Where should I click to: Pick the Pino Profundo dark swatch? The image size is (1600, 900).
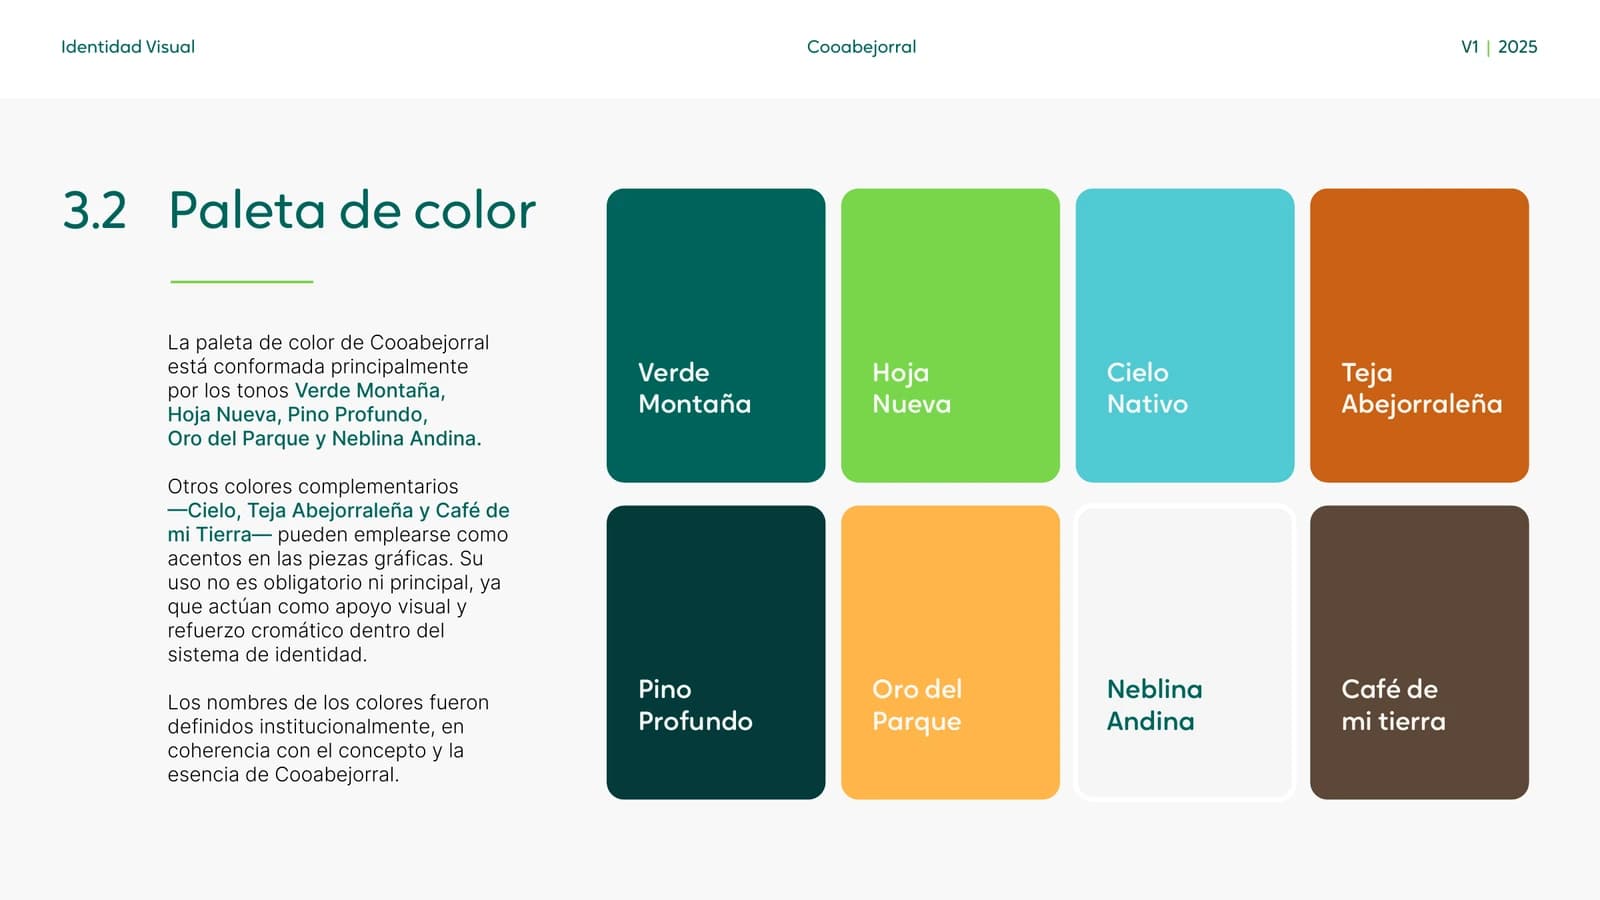pyautogui.click(x=716, y=652)
